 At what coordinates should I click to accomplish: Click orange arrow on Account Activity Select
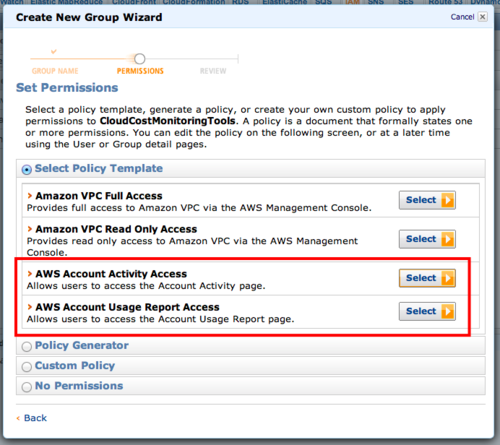coord(448,278)
